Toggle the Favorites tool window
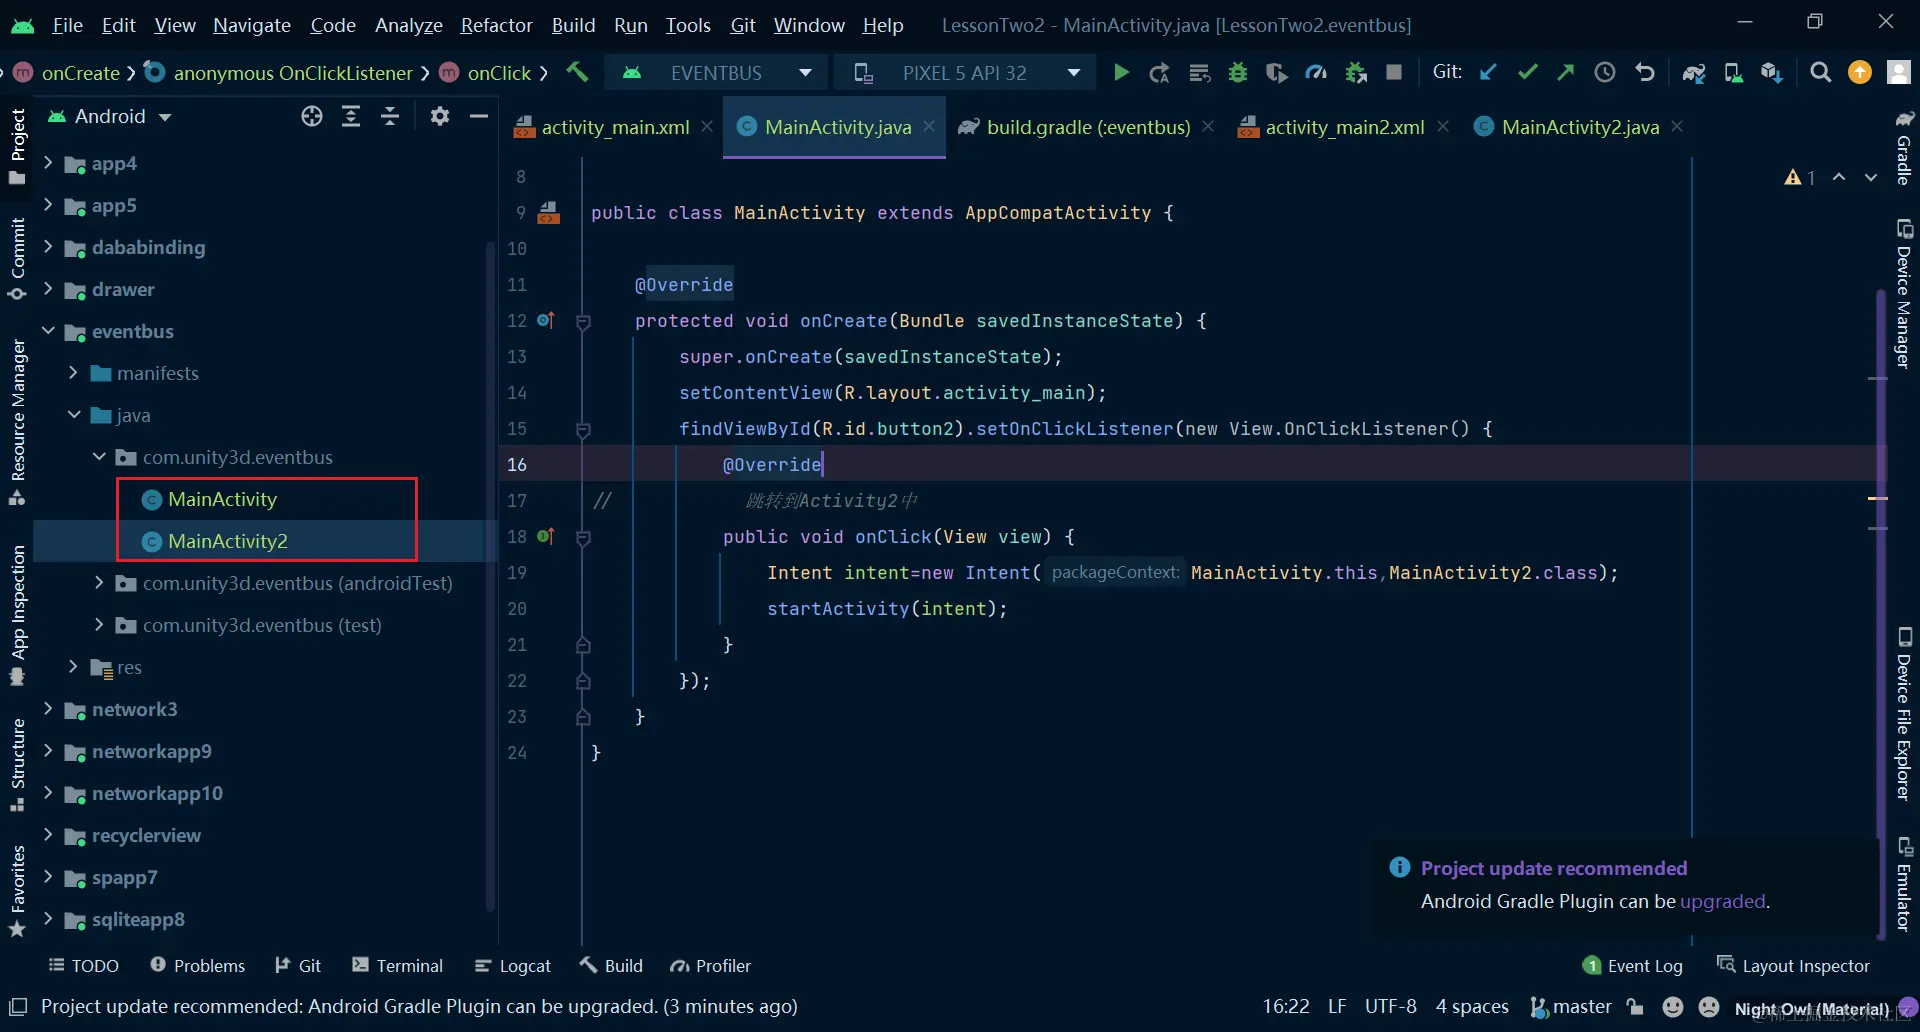 [x=17, y=891]
